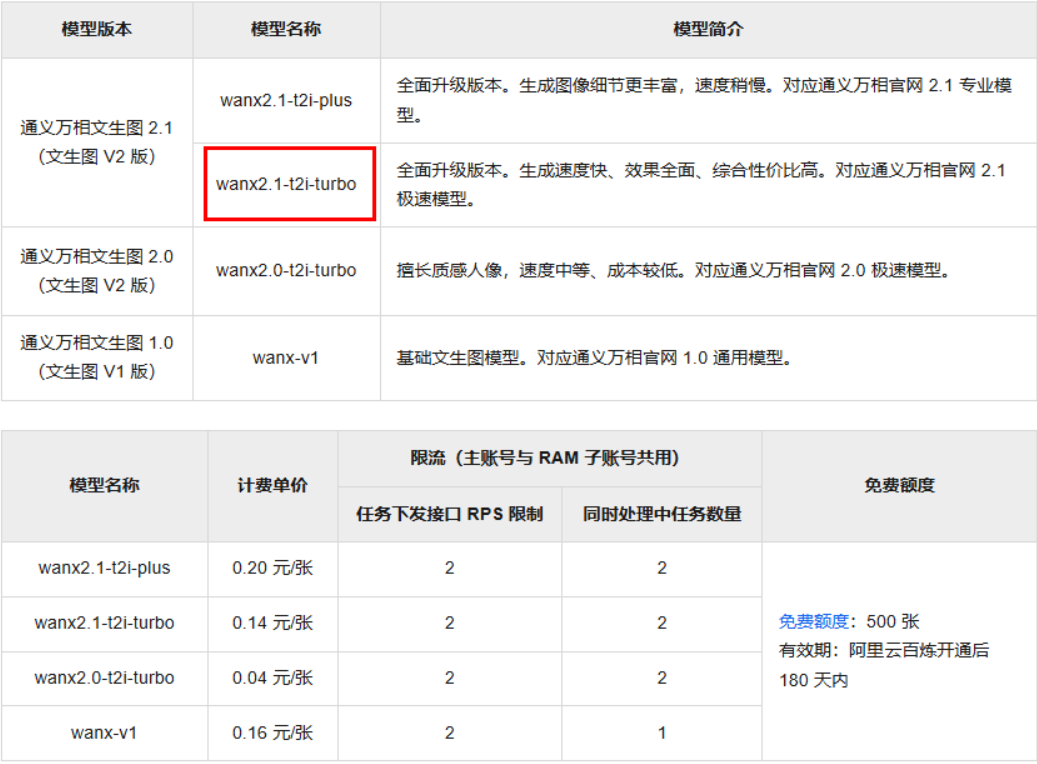
Task: Select the 通义万相文生图 1.0 version cell
Action: coord(96,357)
